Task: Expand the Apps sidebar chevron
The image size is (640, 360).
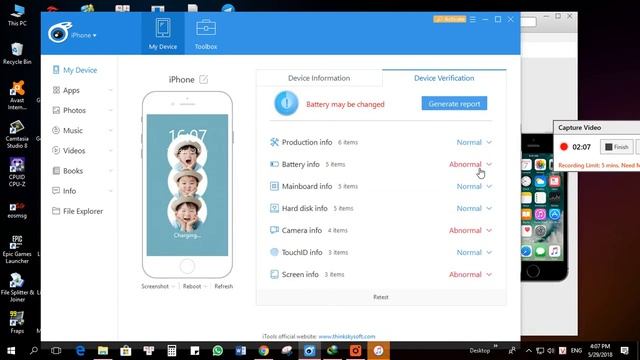Action: 110,90
